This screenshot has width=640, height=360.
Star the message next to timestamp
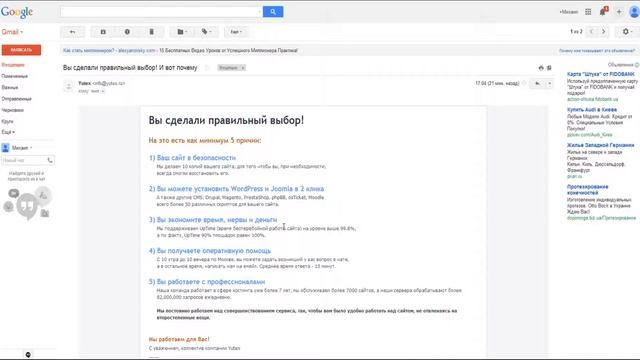(x=524, y=83)
